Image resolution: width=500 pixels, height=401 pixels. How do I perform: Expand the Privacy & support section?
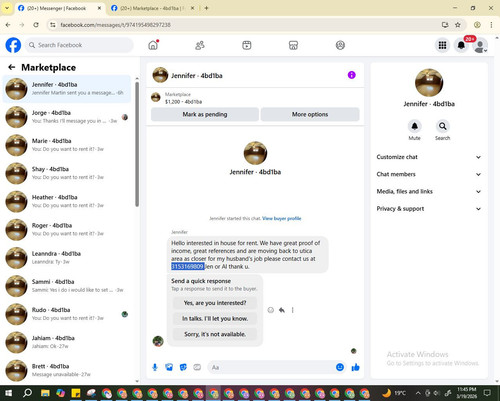click(429, 209)
